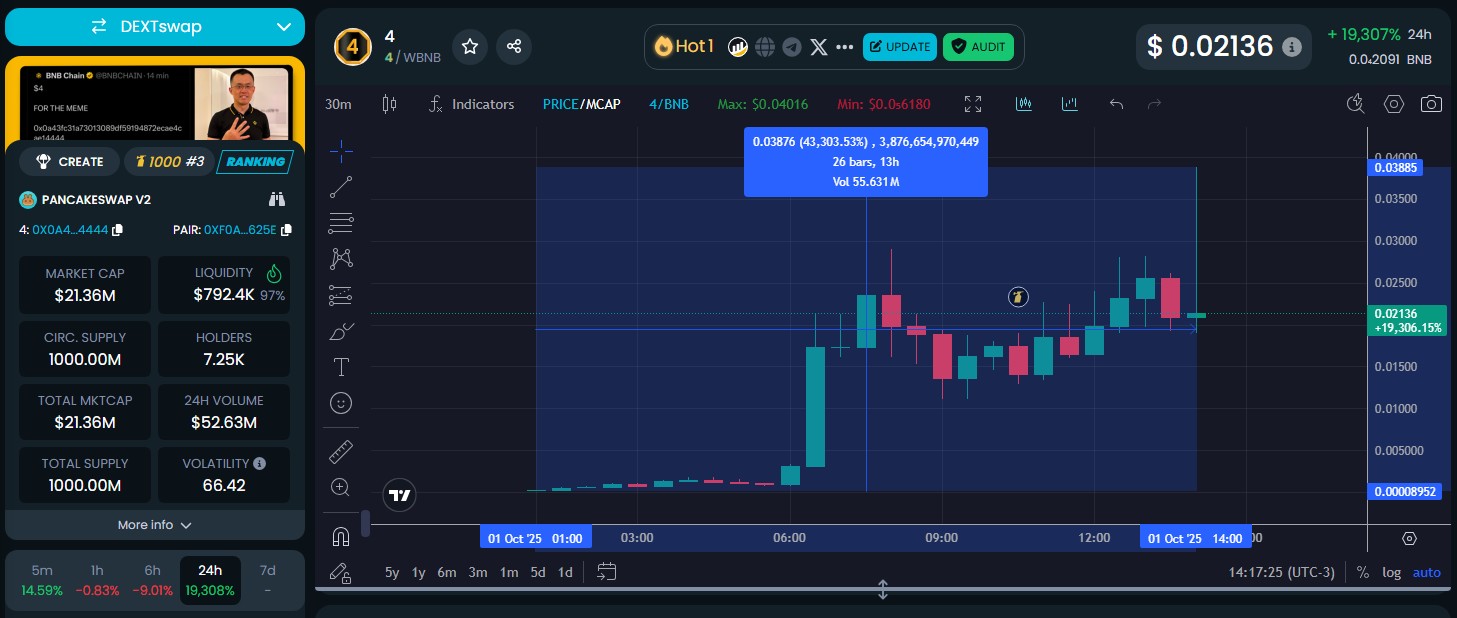Click the AUDIT button
Image resolution: width=1457 pixels, height=618 pixels.
[x=978, y=47]
